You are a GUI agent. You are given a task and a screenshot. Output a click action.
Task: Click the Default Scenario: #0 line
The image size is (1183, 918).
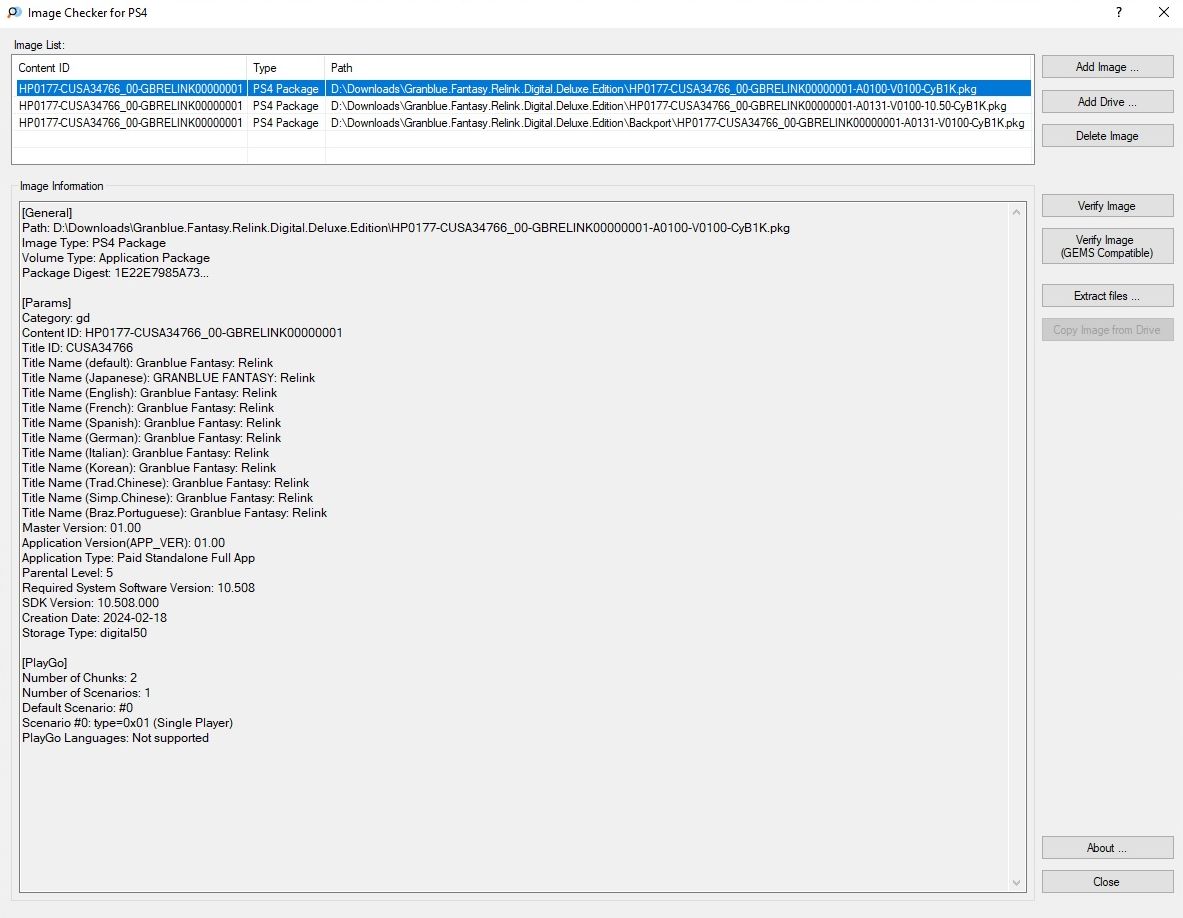78,708
